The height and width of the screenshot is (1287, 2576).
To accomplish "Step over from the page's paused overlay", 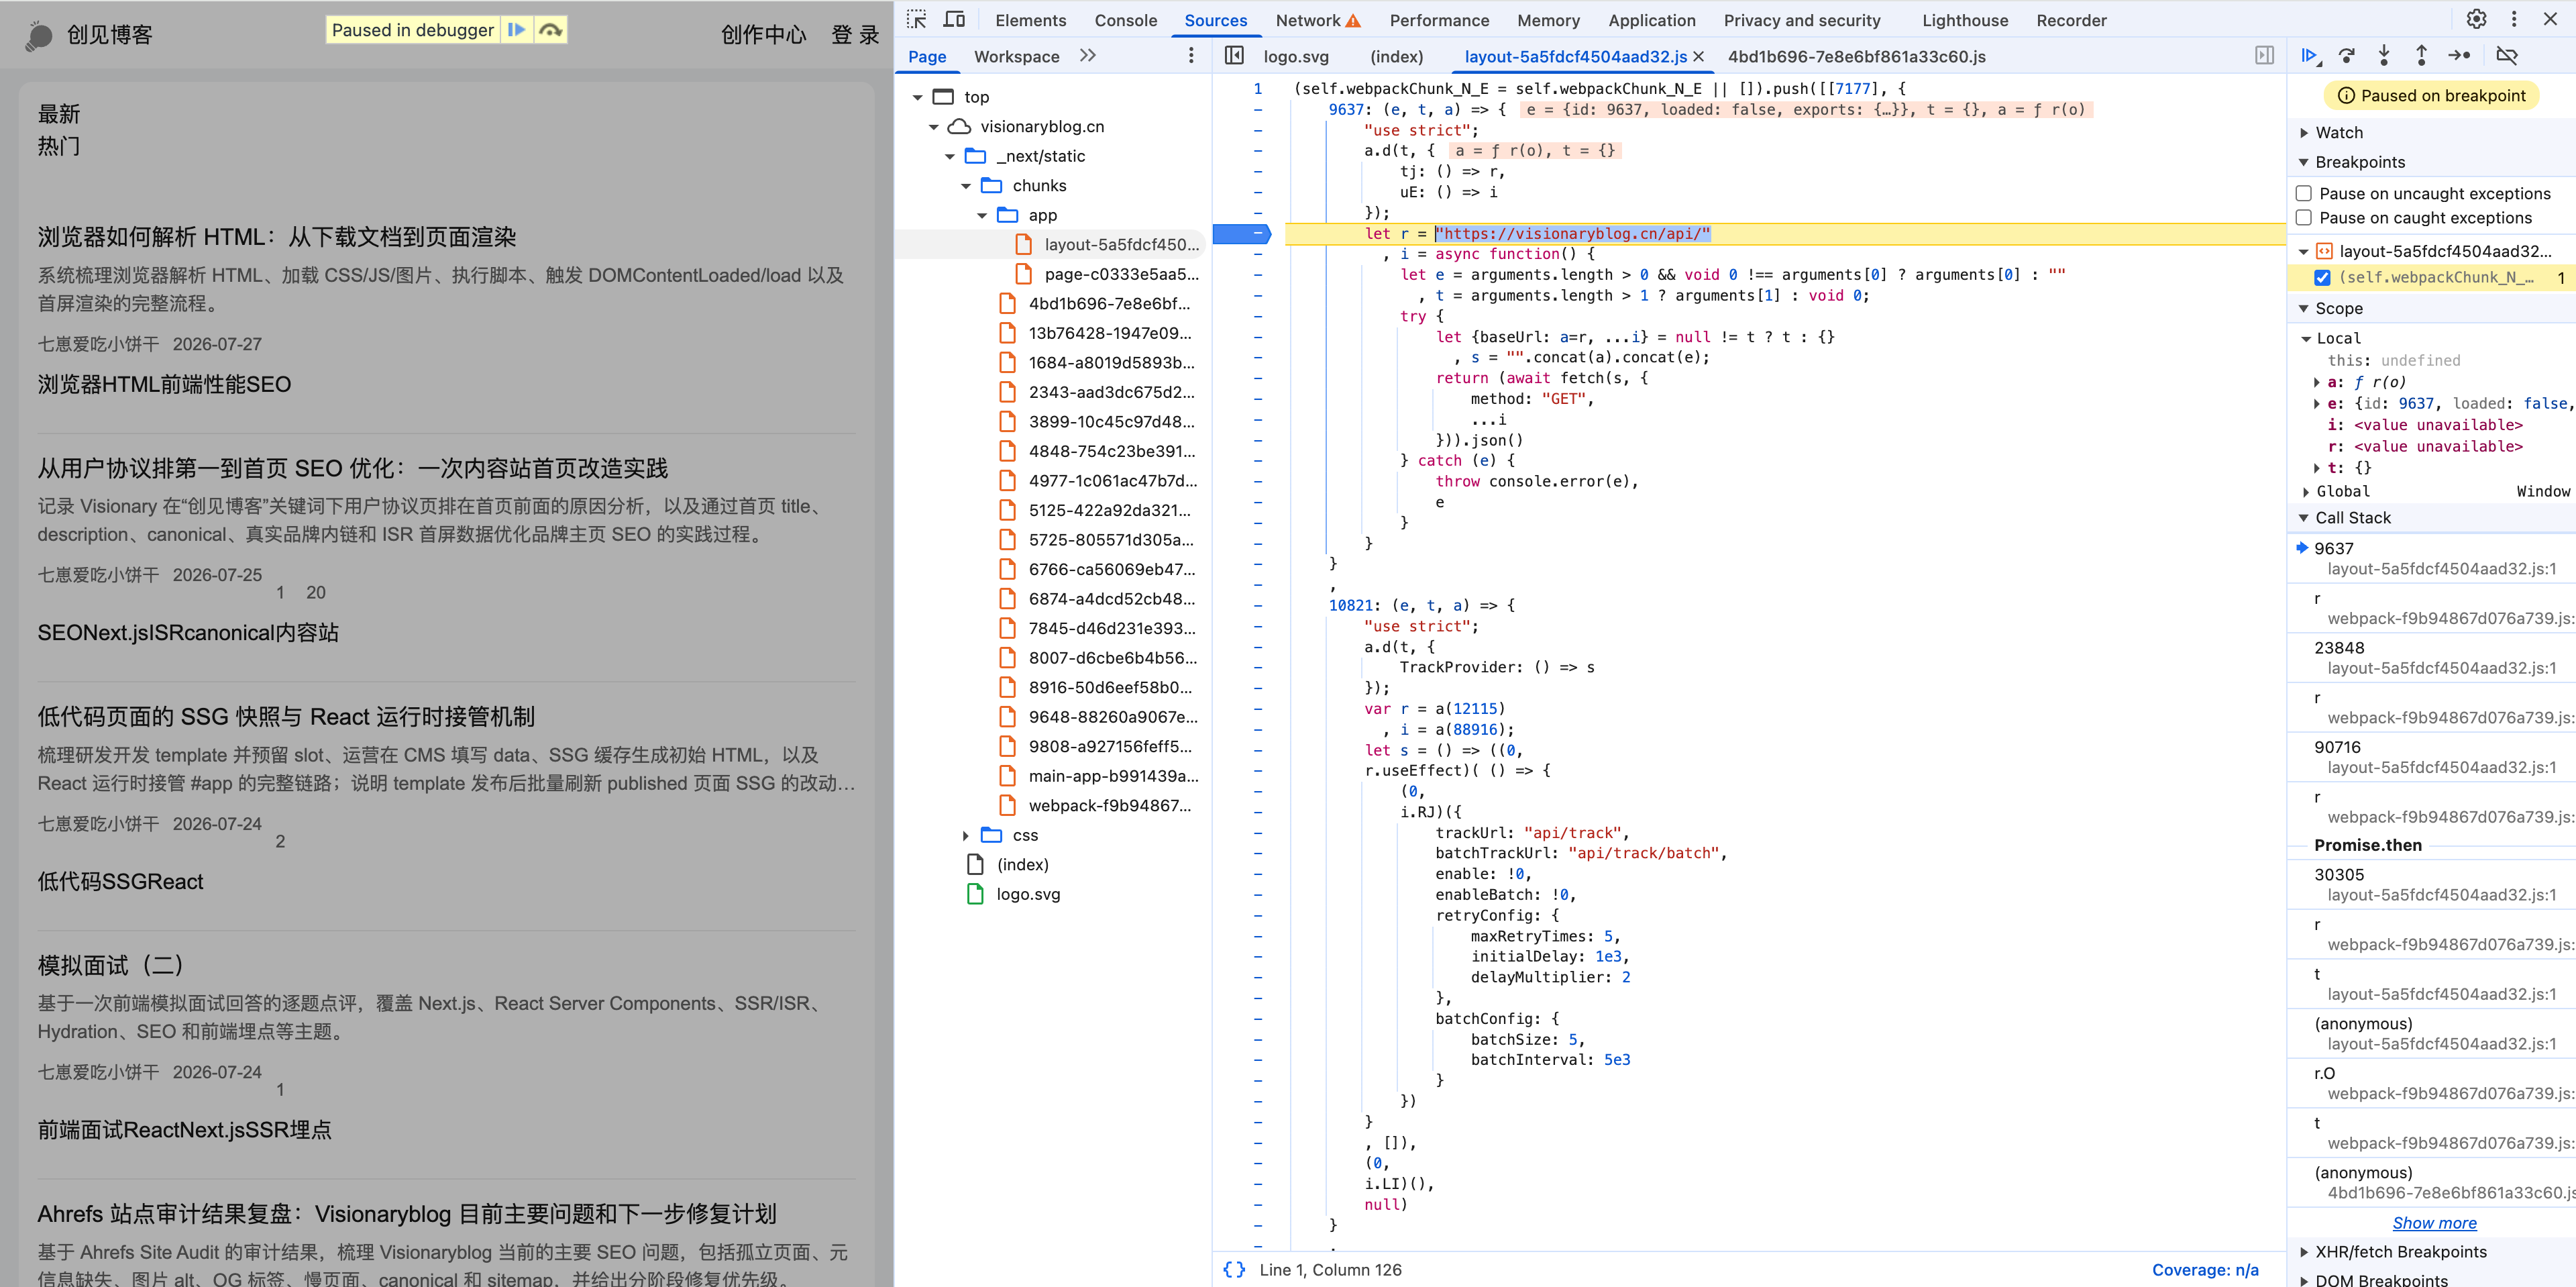I will 550,30.
